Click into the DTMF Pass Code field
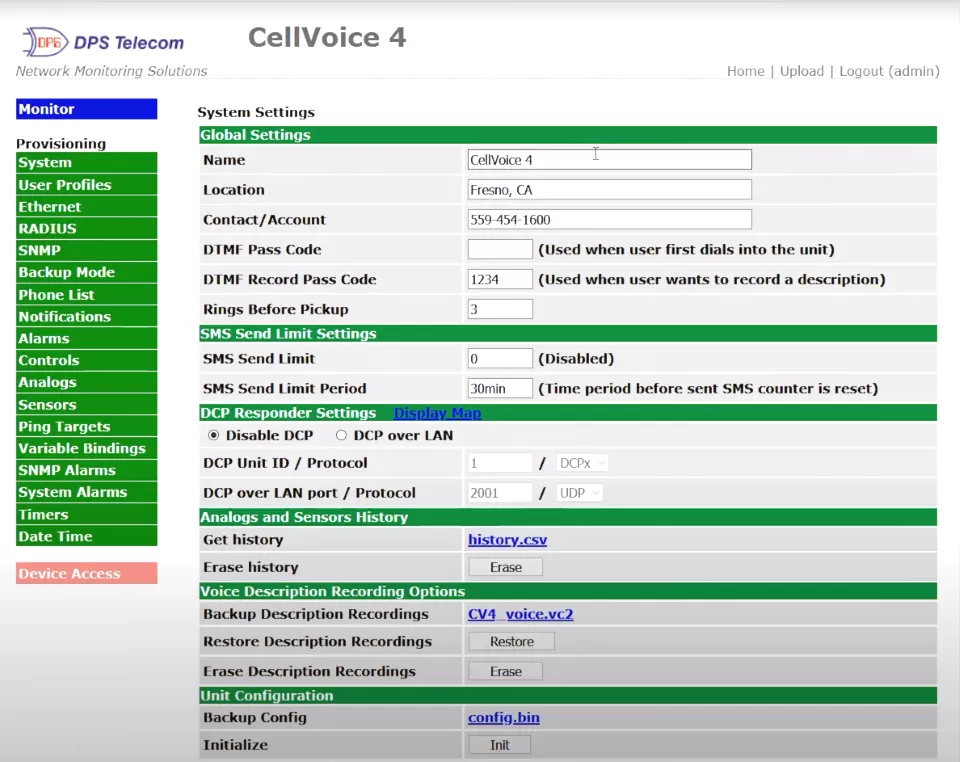The height and width of the screenshot is (762, 960). (x=500, y=250)
